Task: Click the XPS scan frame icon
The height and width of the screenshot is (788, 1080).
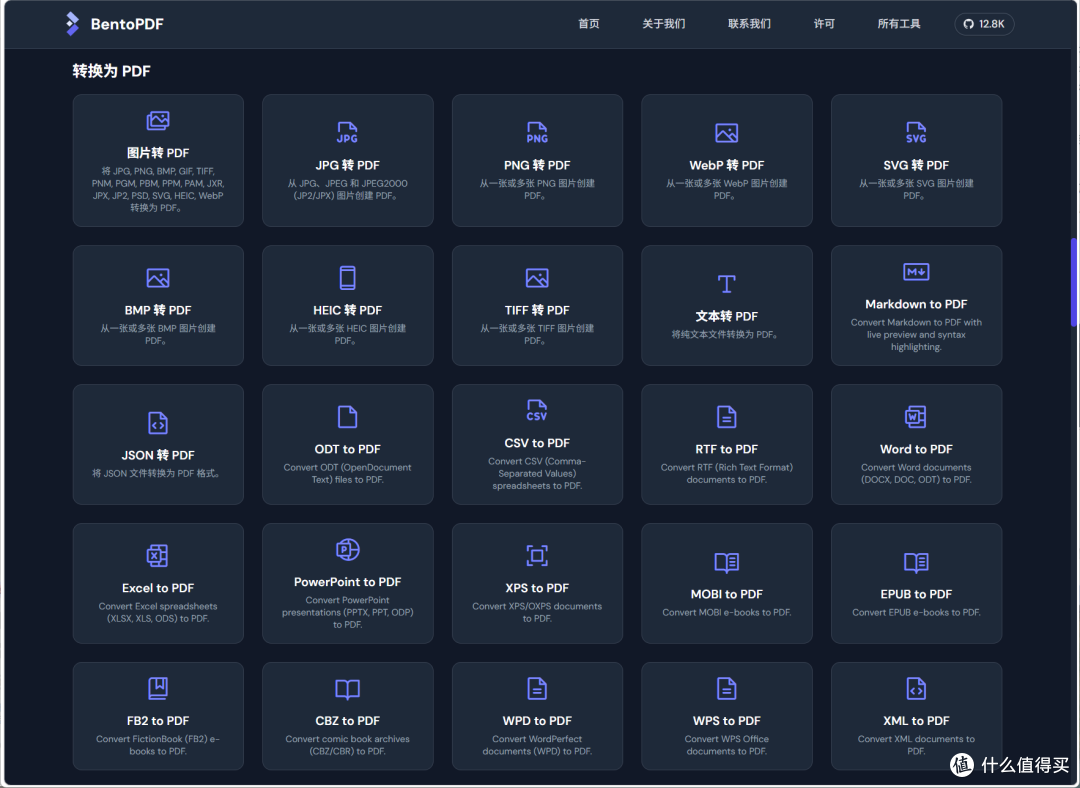Action: 537,555
